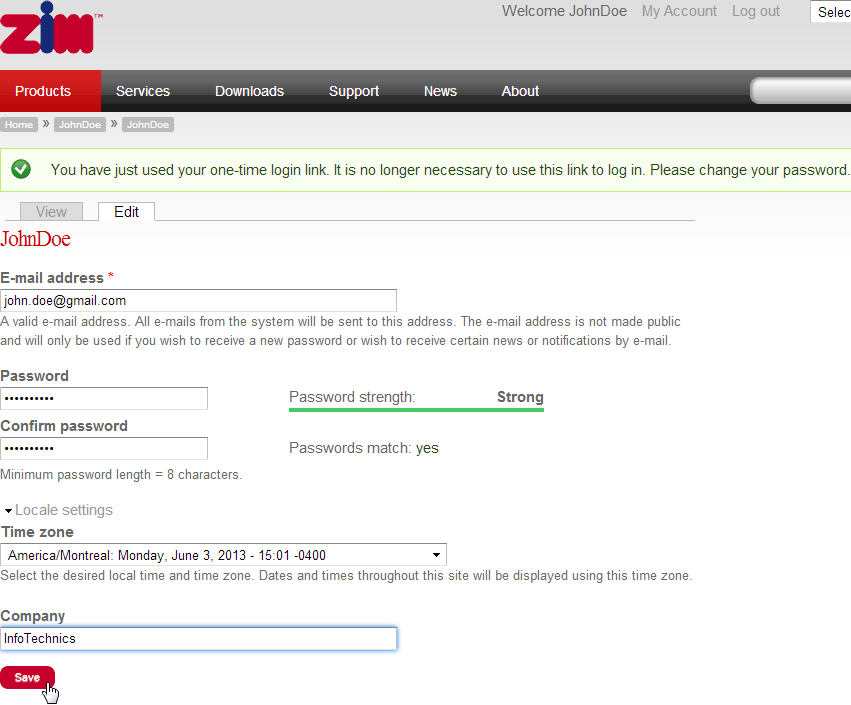Click the Home breadcrumb
The height and width of the screenshot is (705, 851).
[x=19, y=125]
